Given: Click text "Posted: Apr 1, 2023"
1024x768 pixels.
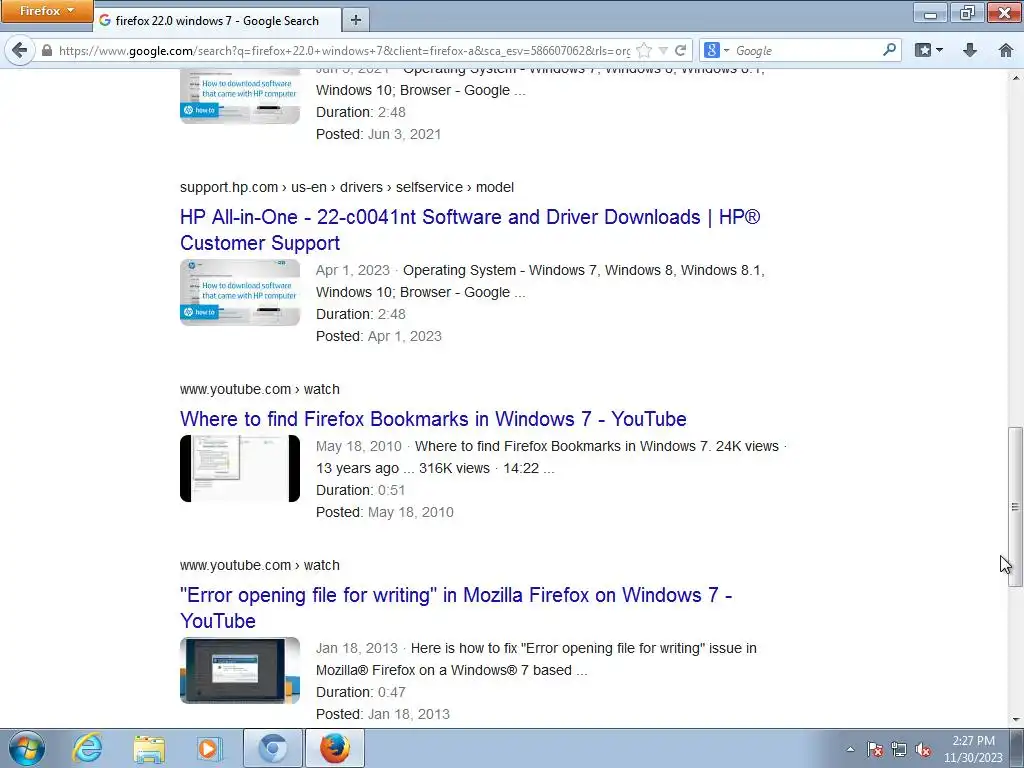Looking at the screenshot, I should point(379,336).
